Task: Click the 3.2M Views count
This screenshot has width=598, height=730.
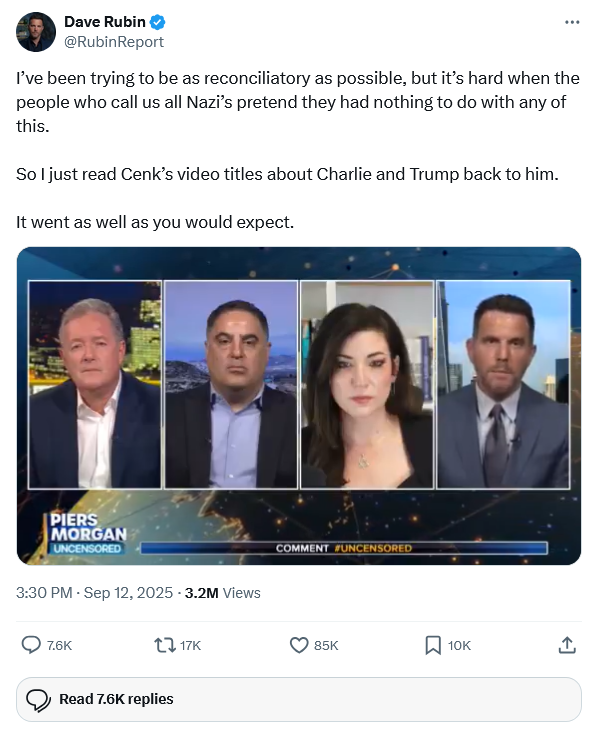Action: 223,593
